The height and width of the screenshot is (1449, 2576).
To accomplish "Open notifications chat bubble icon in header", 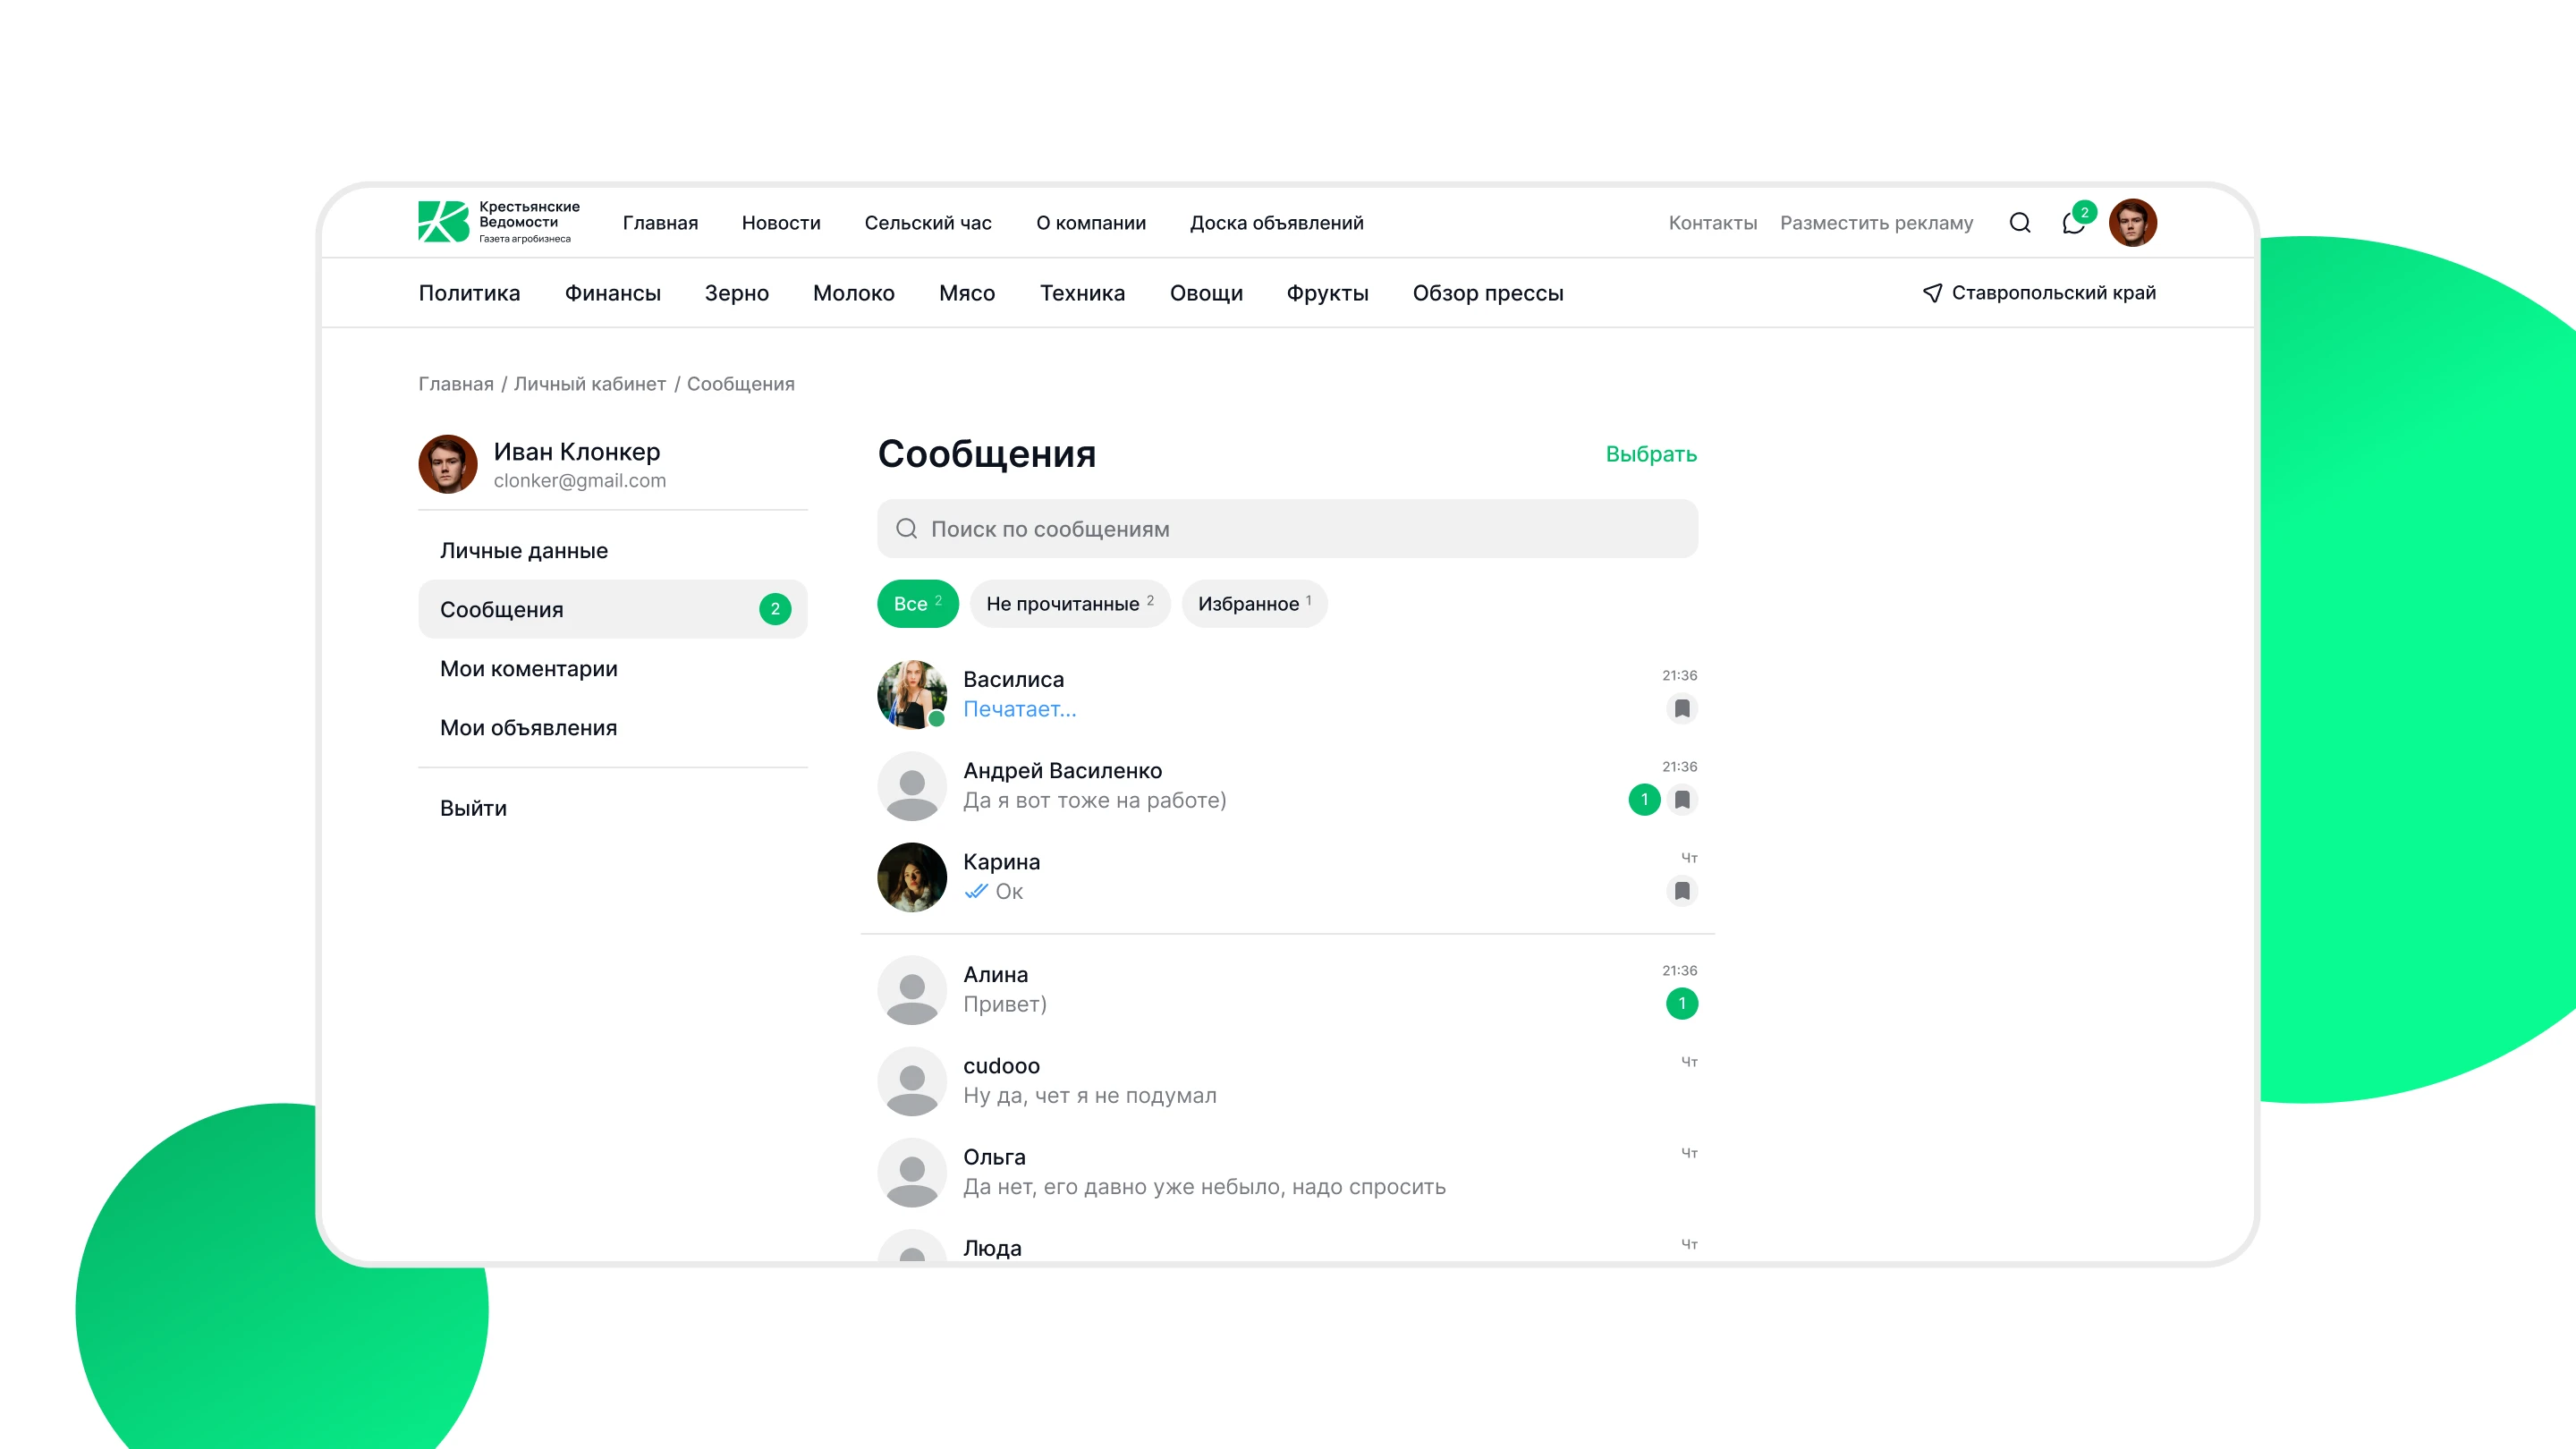I will (x=2074, y=224).
